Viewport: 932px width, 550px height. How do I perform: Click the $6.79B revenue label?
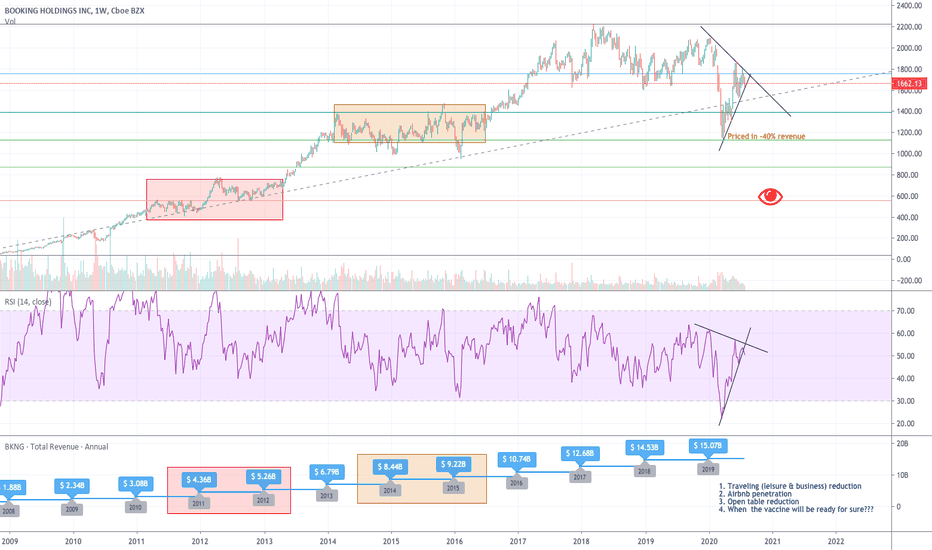pyautogui.click(x=326, y=472)
